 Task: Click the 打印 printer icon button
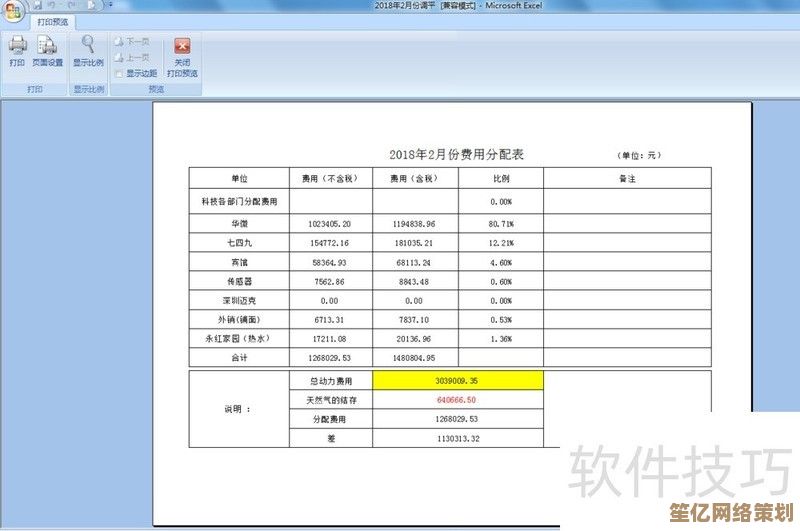coord(17,52)
